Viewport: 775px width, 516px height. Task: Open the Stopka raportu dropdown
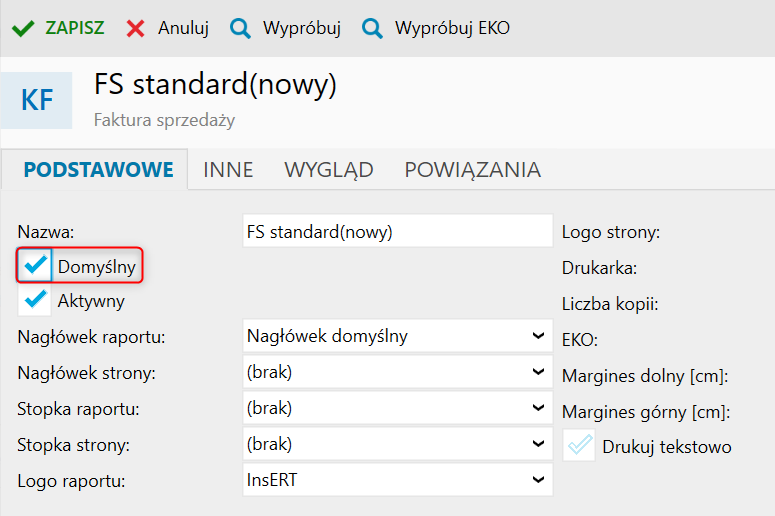pyautogui.click(x=398, y=408)
